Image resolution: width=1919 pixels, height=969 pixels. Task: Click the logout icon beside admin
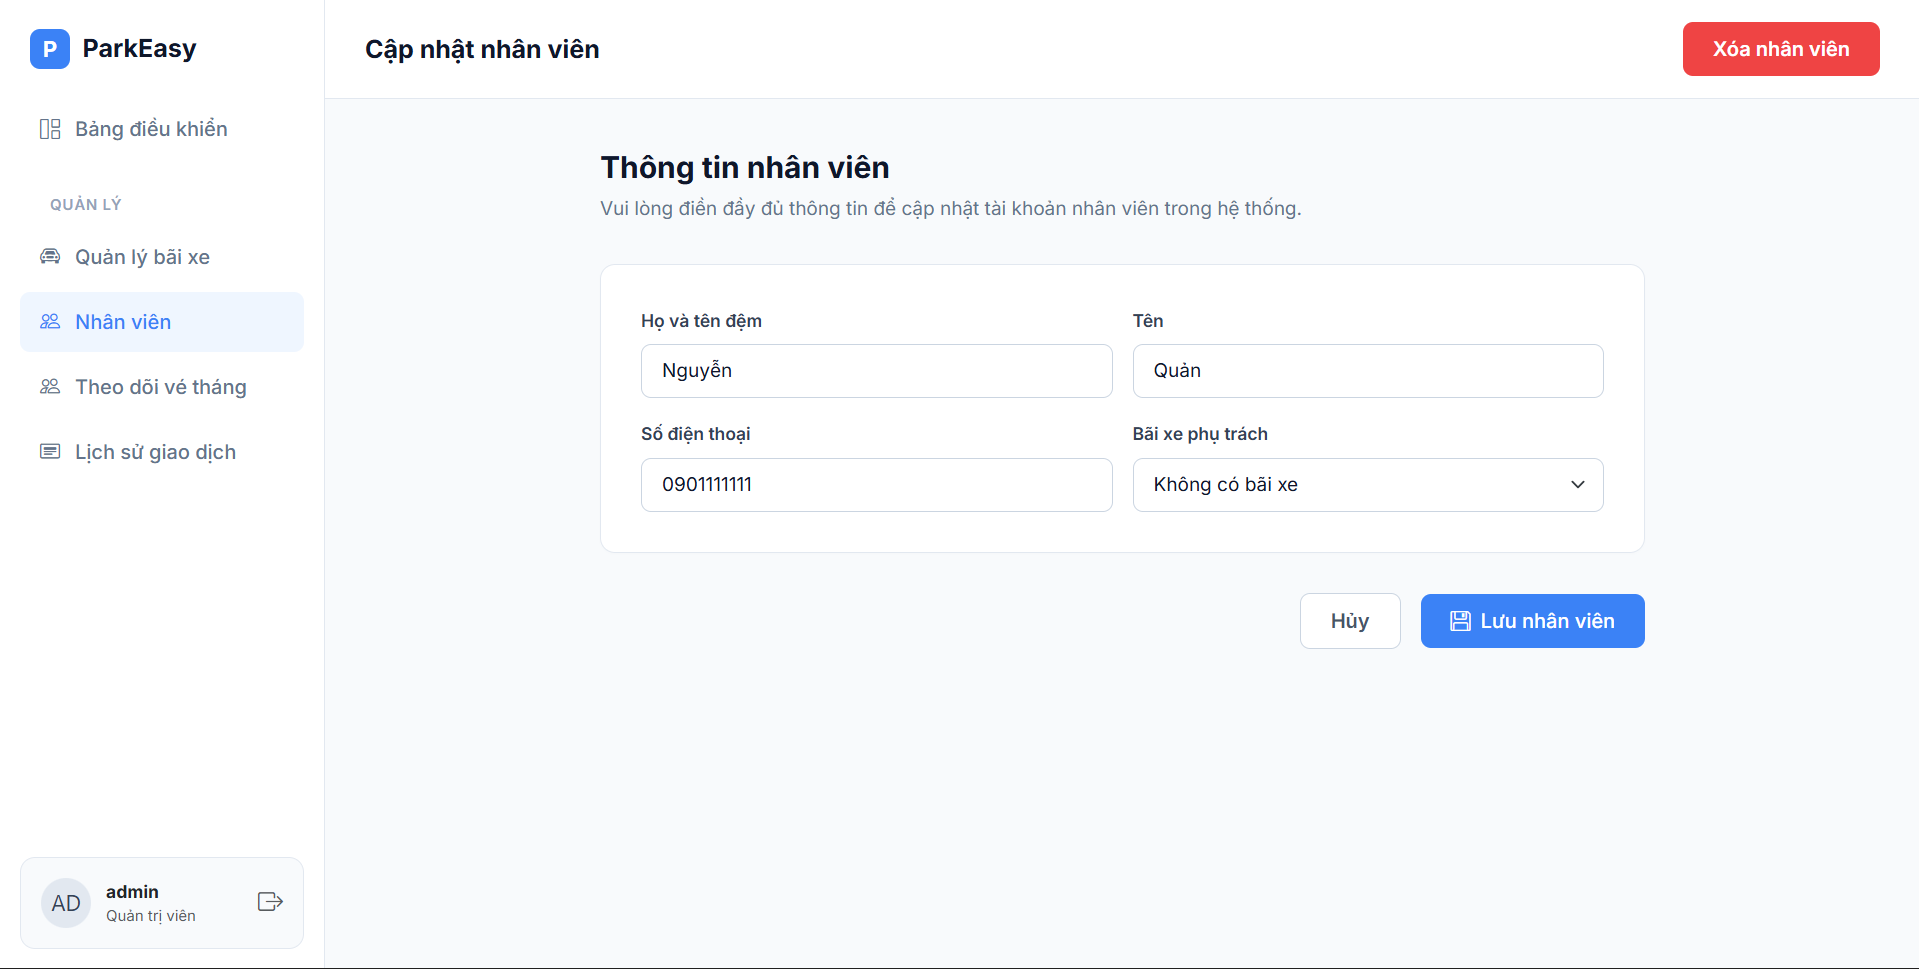tap(270, 902)
